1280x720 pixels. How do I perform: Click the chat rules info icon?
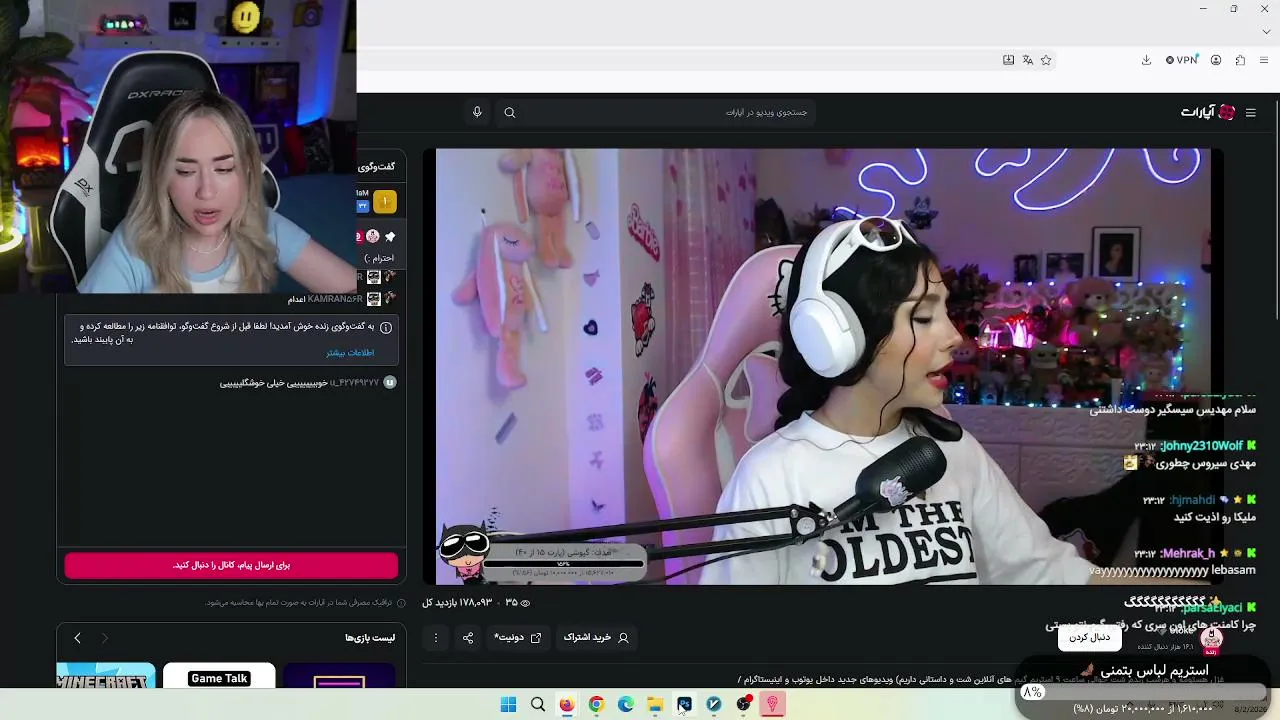386,327
